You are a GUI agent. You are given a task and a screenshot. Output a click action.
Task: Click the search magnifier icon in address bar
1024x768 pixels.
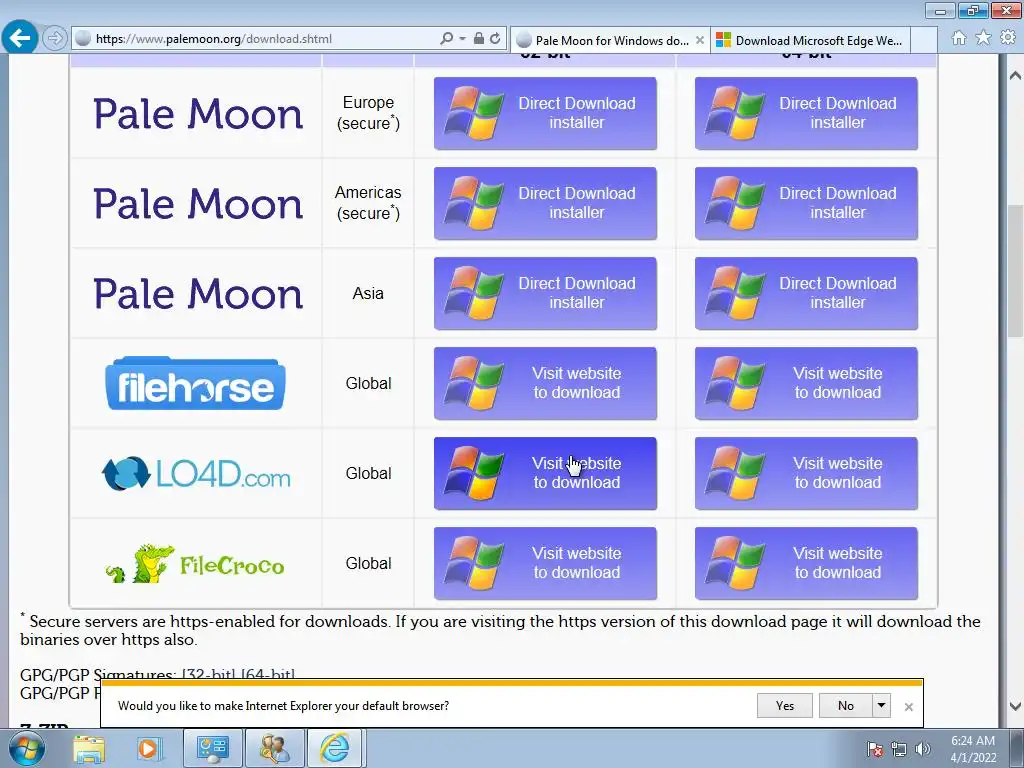(446, 39)
